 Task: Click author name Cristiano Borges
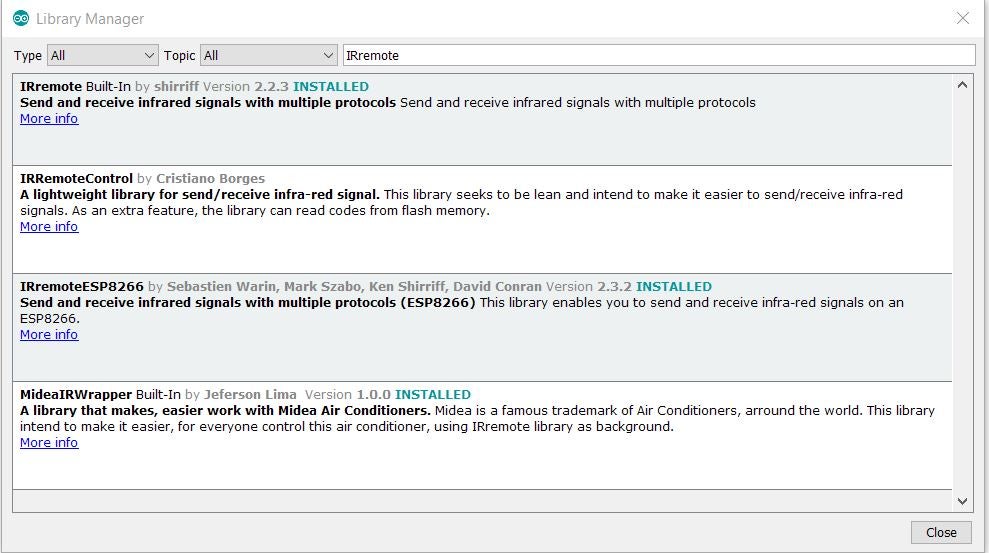[x=210, y=178]
